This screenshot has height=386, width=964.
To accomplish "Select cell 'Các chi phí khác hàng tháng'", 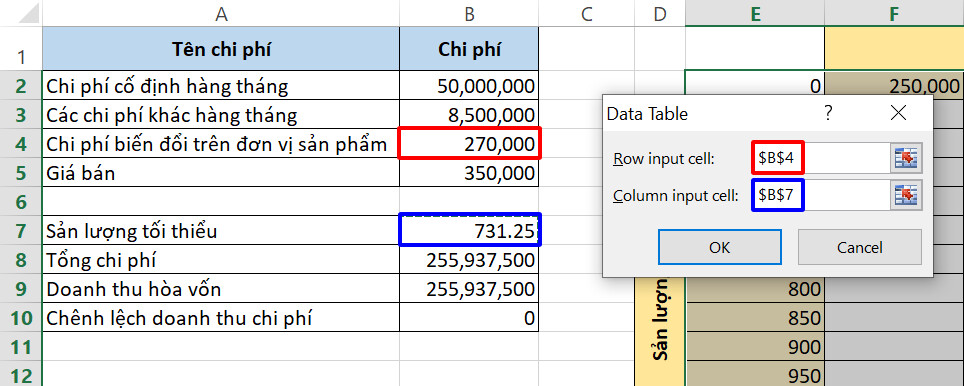I will coord(221,114).
